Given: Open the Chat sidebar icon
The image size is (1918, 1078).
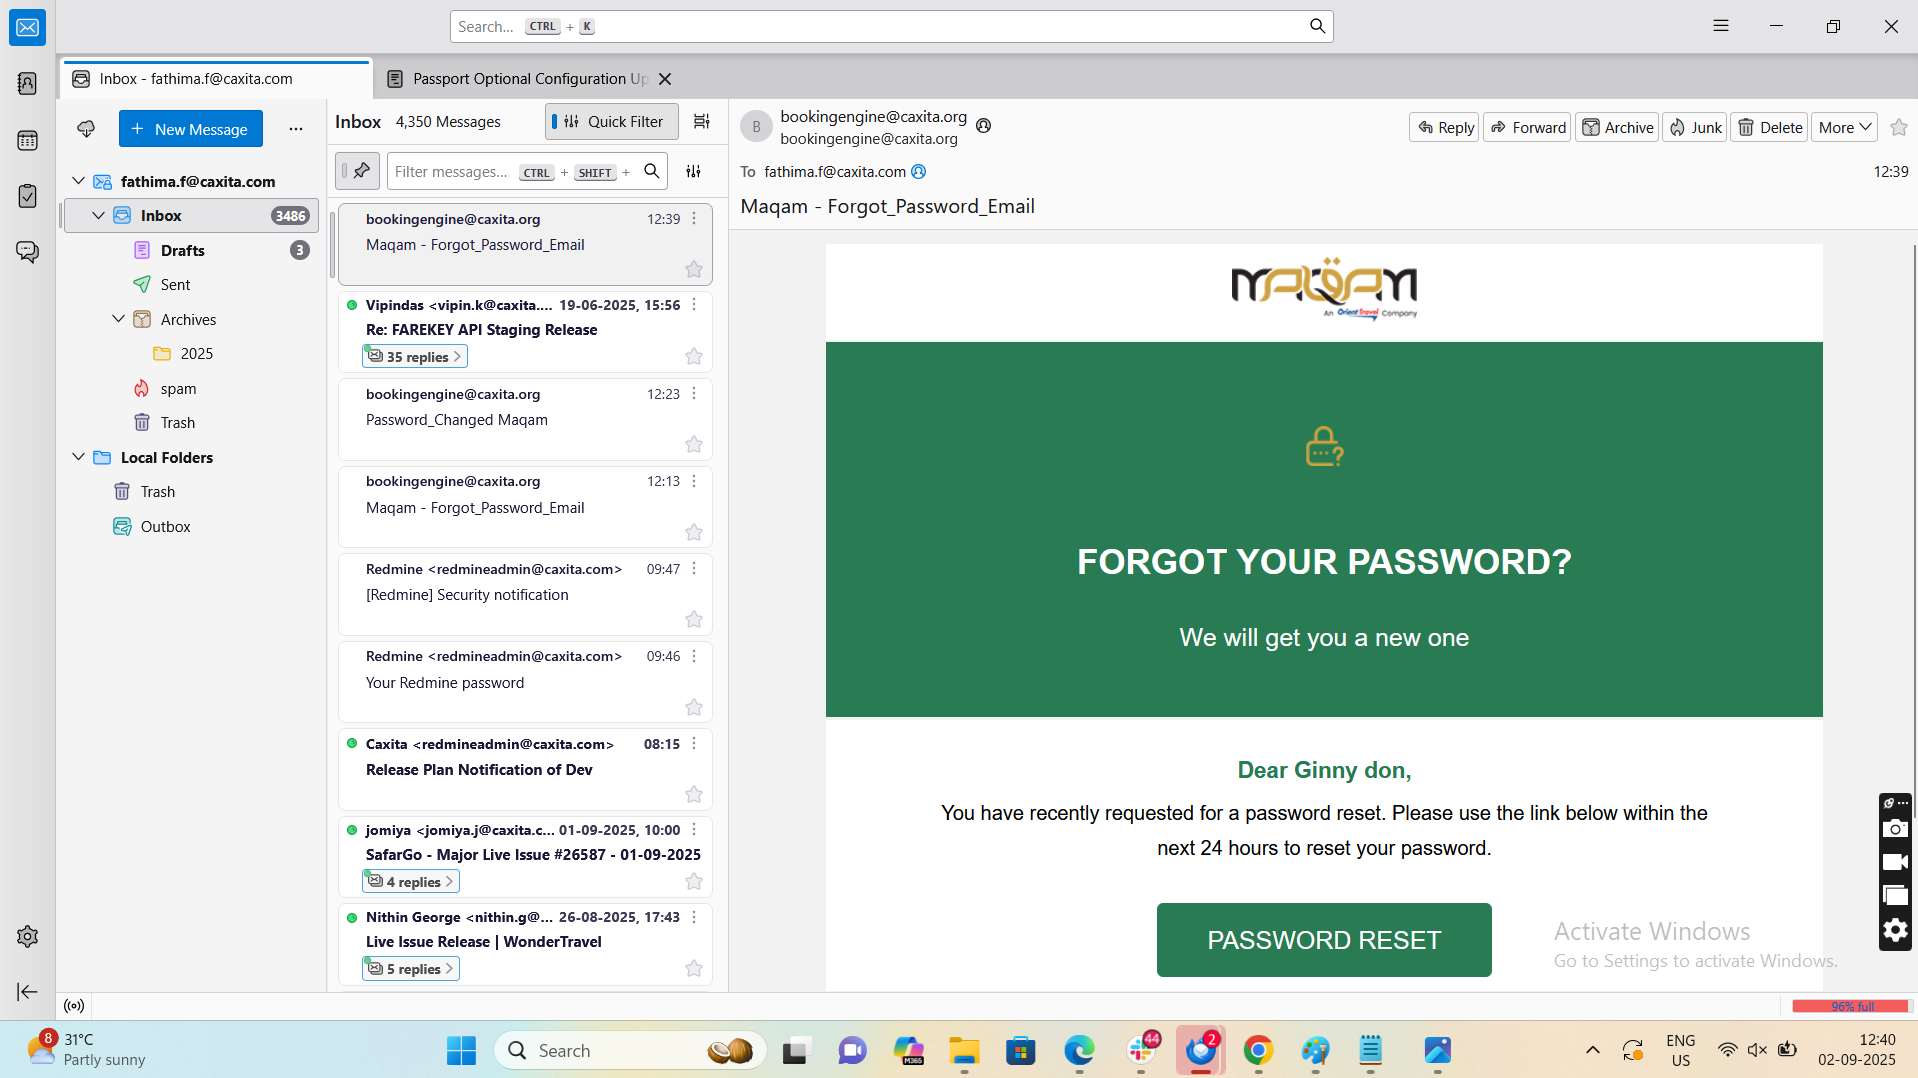Looking at the screenshot, I should (x=27, y=252).
